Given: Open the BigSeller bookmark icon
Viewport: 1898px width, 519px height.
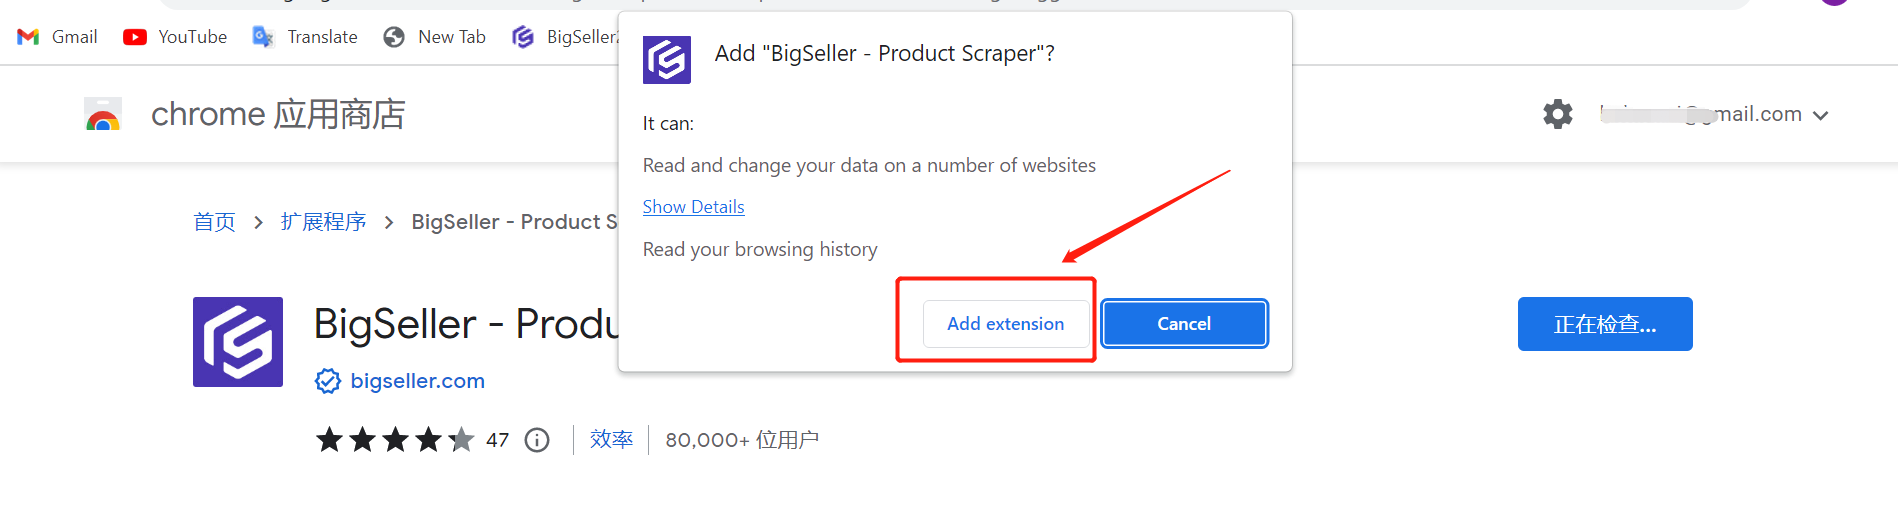Looking at the screenshot, I should click(523, 37).
